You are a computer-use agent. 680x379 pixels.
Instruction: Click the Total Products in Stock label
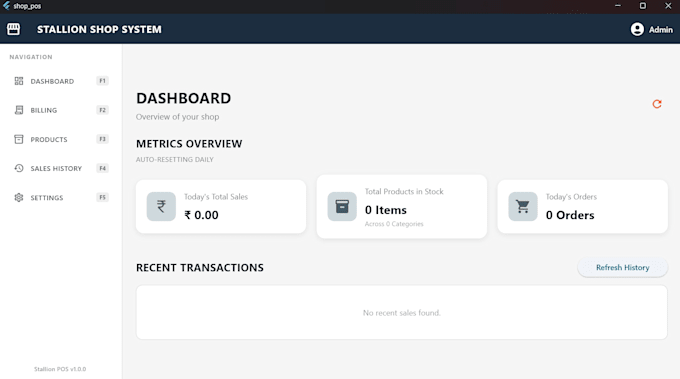click(x=404, y=192)
